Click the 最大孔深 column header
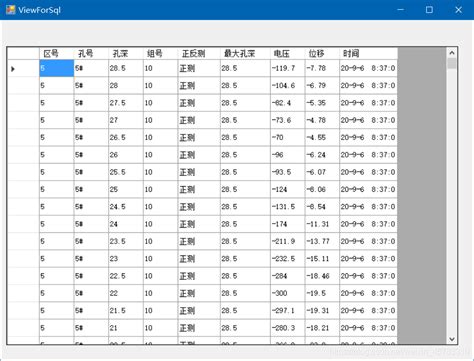The width and height of the screenshot is (474, 361). pyautogui.click(x=245, y=53)
